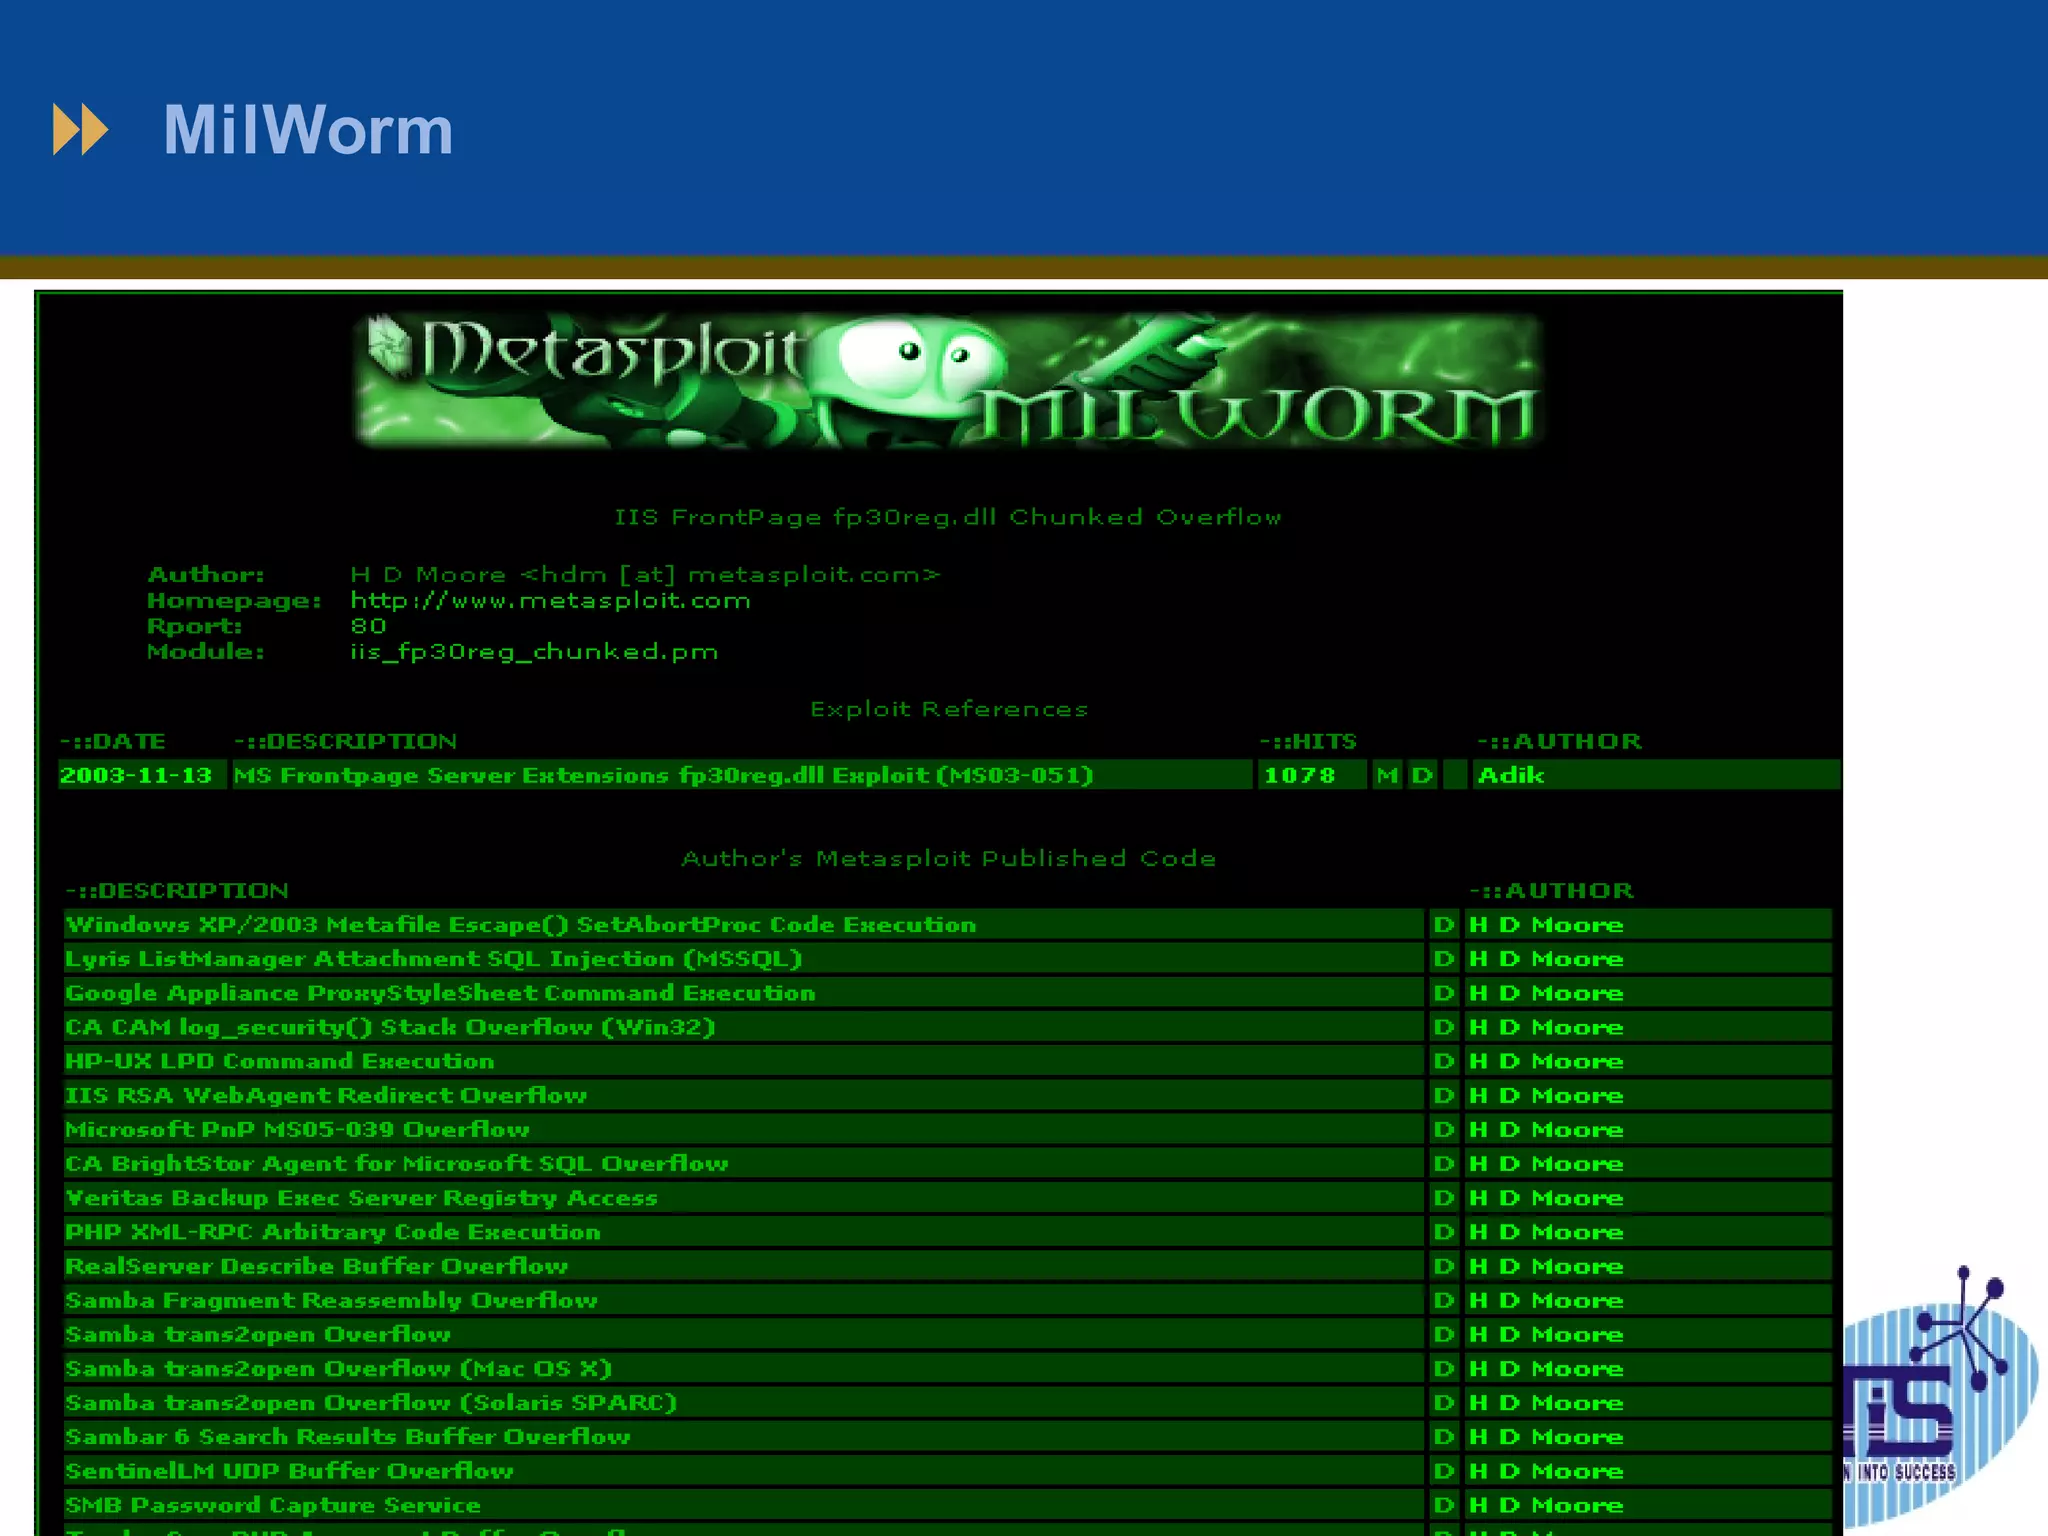Click D icon for IIS RSA WebAgent row
This screenshot has height=1536, width=2048.
coord(1443,1095)
